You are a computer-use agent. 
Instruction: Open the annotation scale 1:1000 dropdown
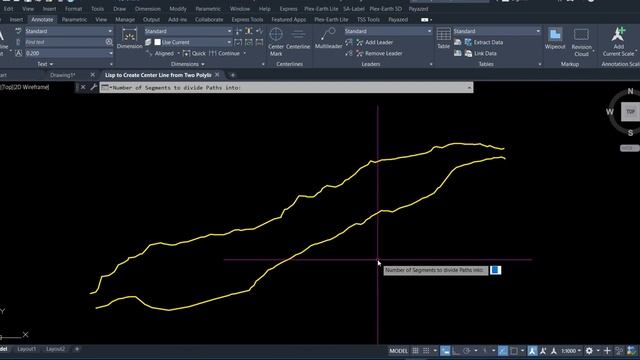(571, 351)
